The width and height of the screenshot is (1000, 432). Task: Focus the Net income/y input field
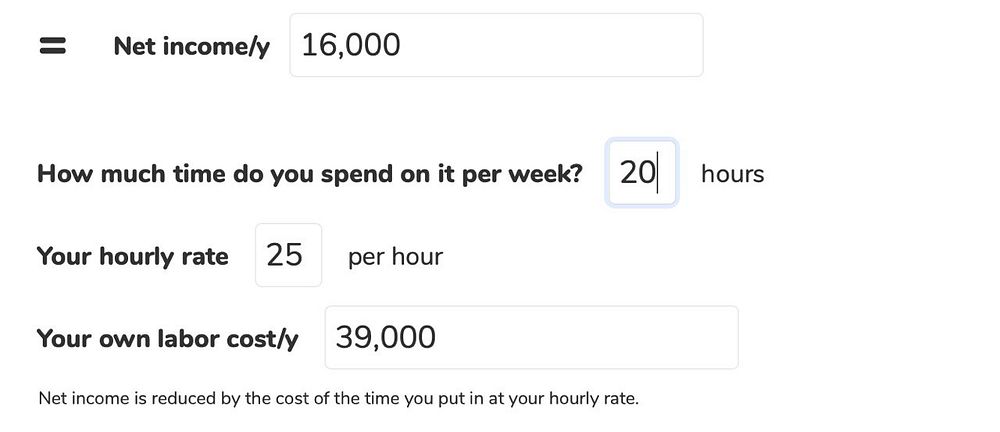[496, 45]
